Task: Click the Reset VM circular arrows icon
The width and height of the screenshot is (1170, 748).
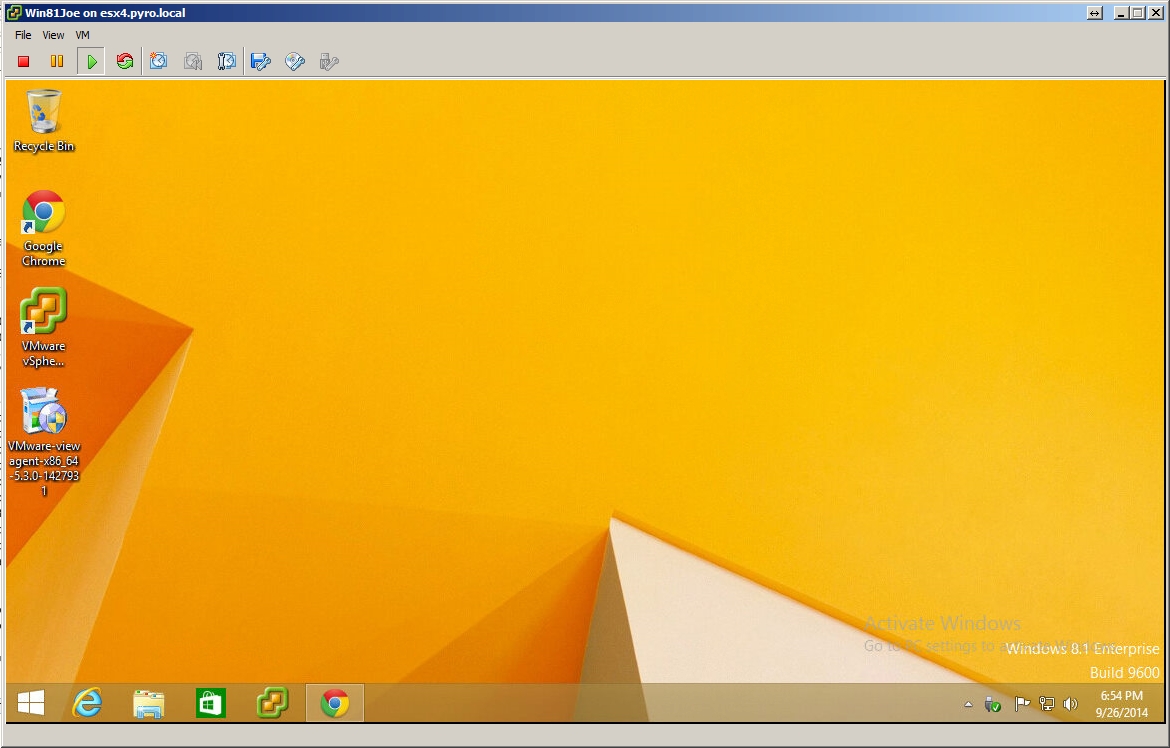Action: [125, 62]
